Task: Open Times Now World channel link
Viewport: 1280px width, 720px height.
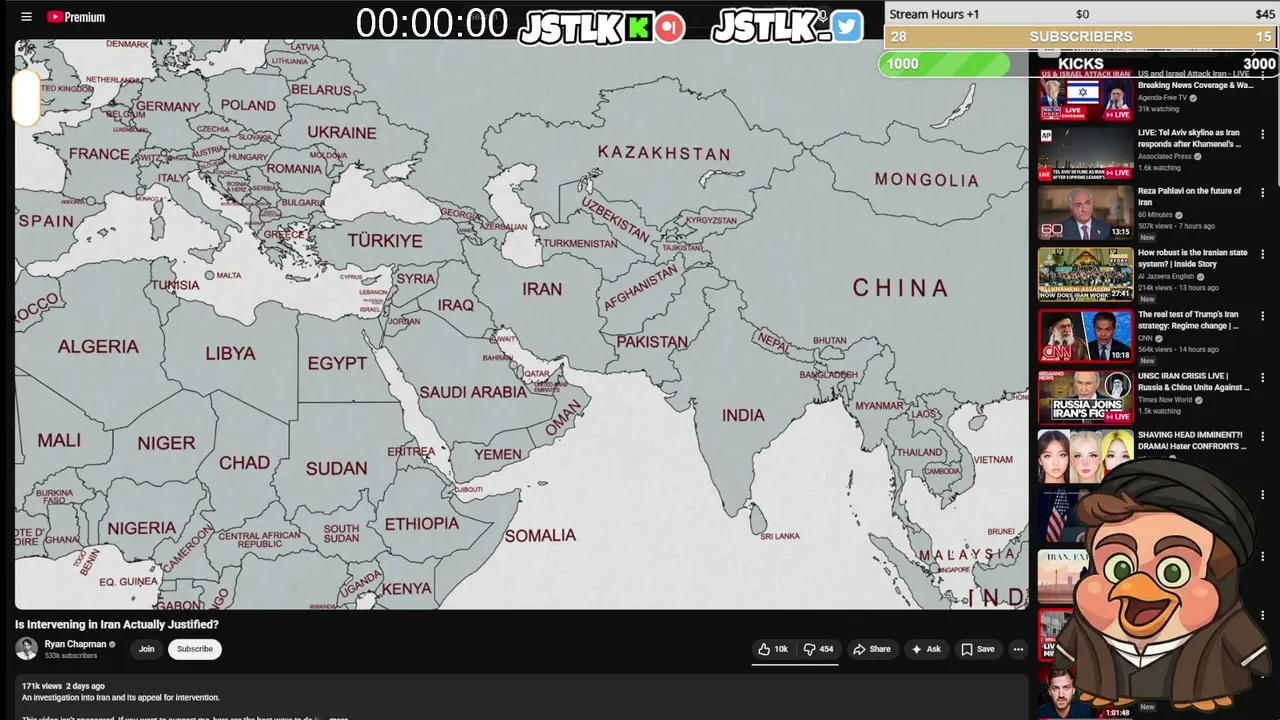Action: coord(1165,400)
